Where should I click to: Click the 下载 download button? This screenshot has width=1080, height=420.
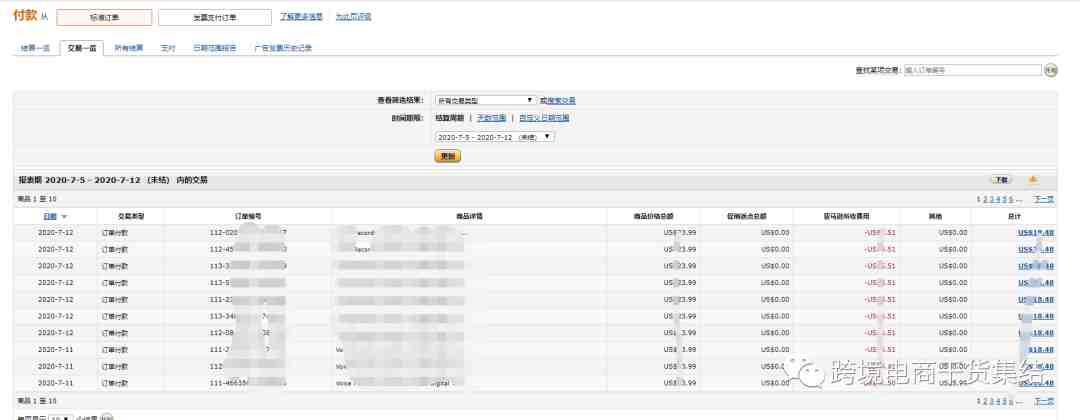point(1001,180)
